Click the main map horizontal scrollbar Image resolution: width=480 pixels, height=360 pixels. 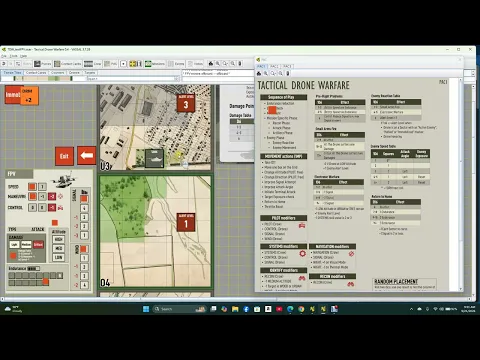237,299
